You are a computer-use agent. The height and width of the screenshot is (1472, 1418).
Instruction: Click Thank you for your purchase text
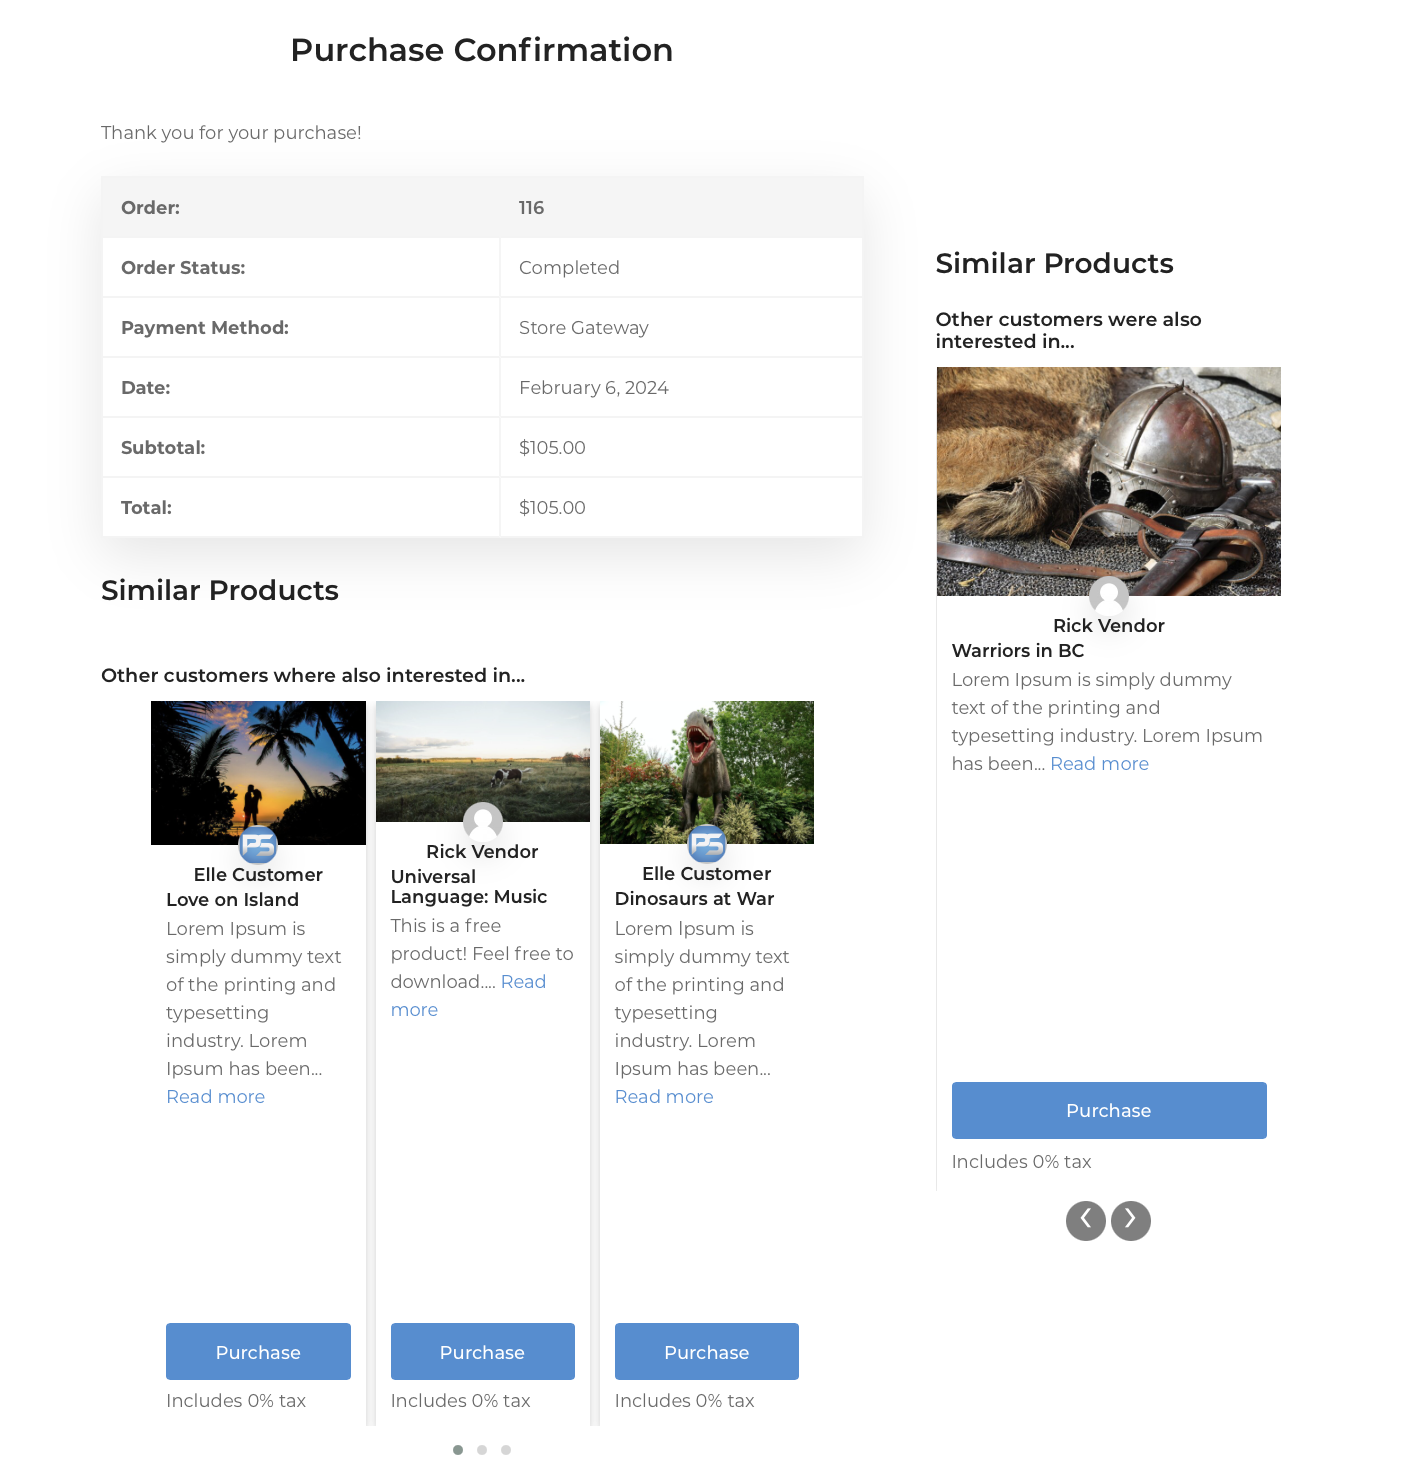231,133
